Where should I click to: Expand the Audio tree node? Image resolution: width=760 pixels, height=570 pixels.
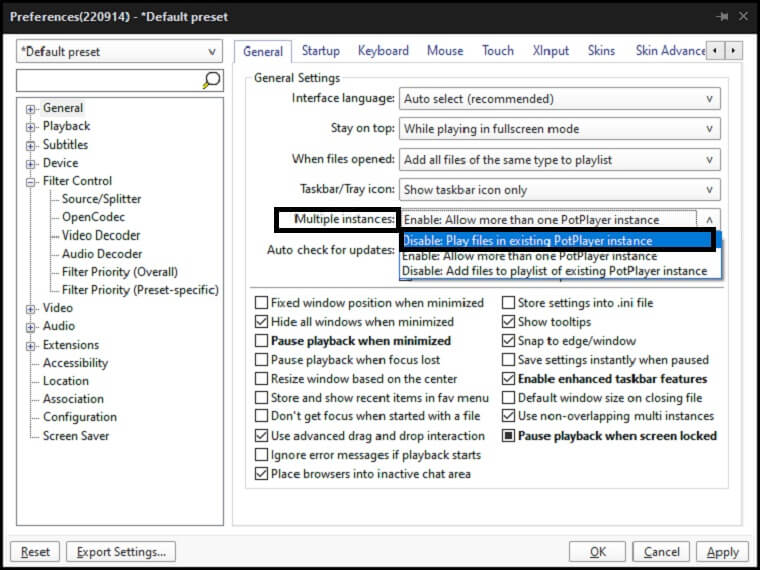tap(30, 327)
